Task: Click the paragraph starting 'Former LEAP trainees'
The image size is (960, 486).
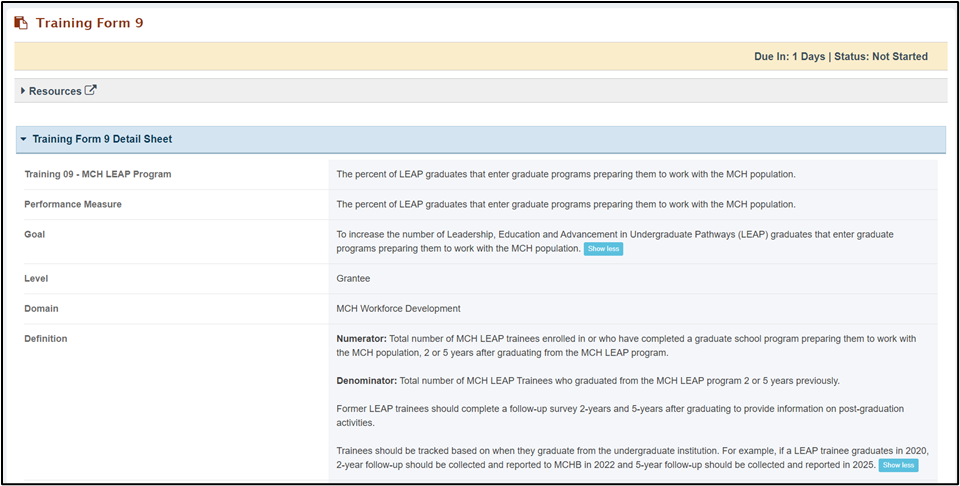Action: (620, 416)
